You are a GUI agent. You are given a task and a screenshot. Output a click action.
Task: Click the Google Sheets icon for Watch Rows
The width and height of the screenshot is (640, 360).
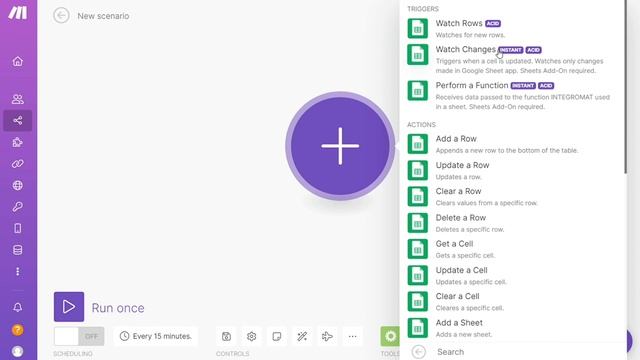click(418, 29)
